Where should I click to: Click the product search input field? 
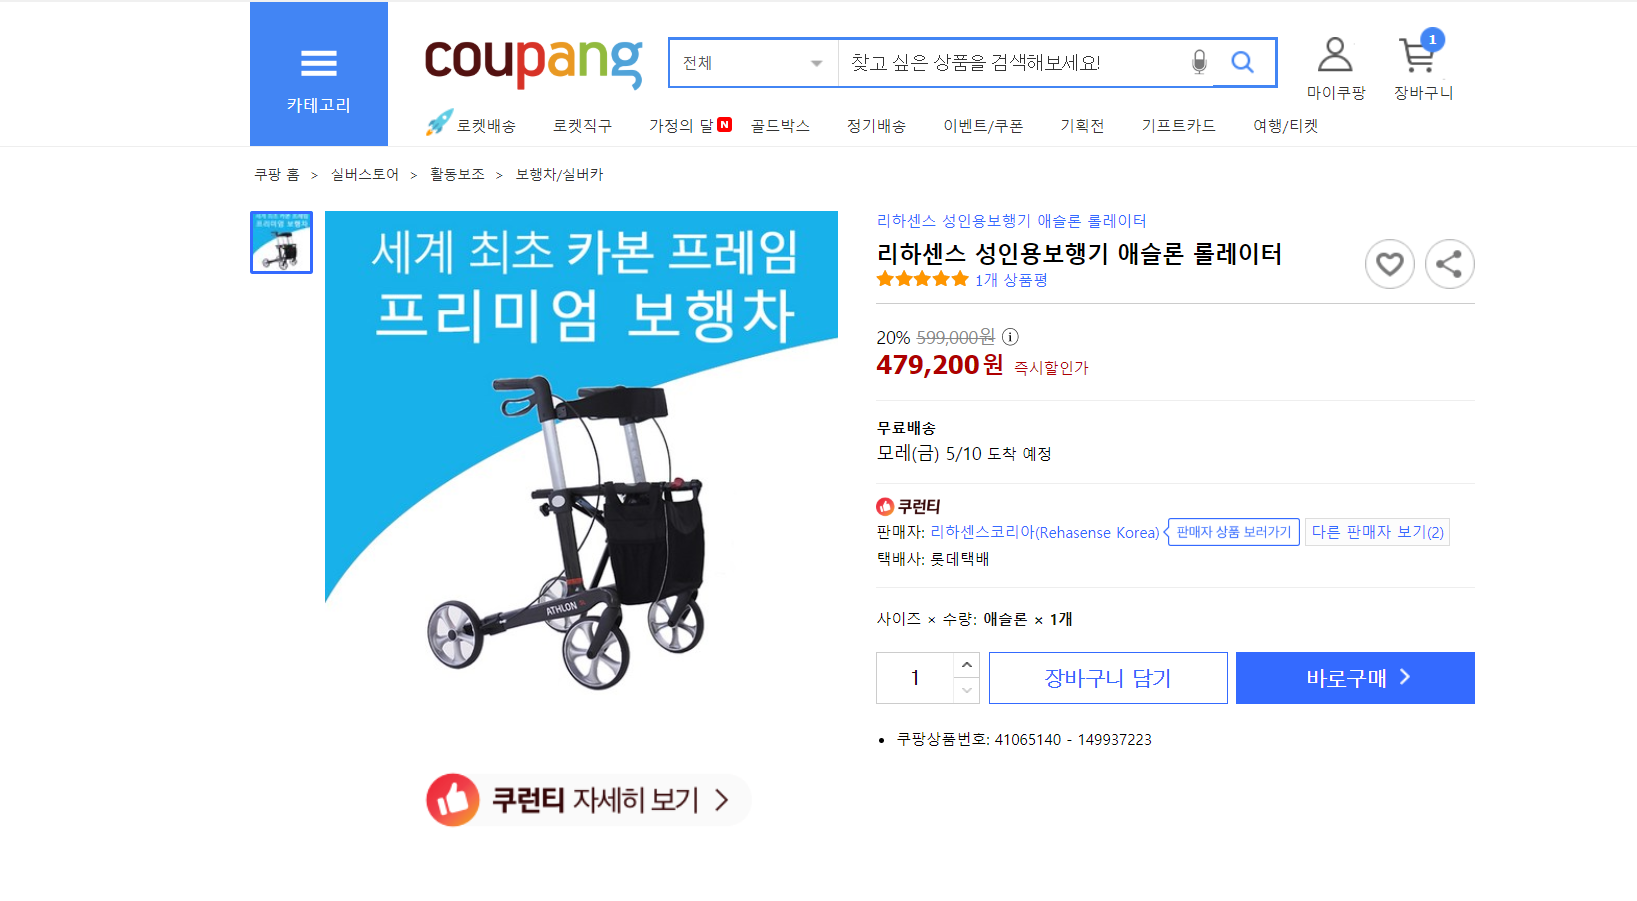pyautogui.click(x=1010, y=63)
